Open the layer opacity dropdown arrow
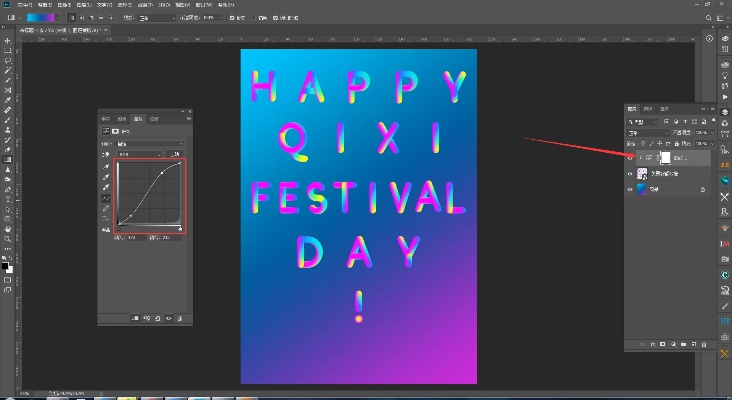Viewport: 732px width, 400px height. (x=712, y=133)
